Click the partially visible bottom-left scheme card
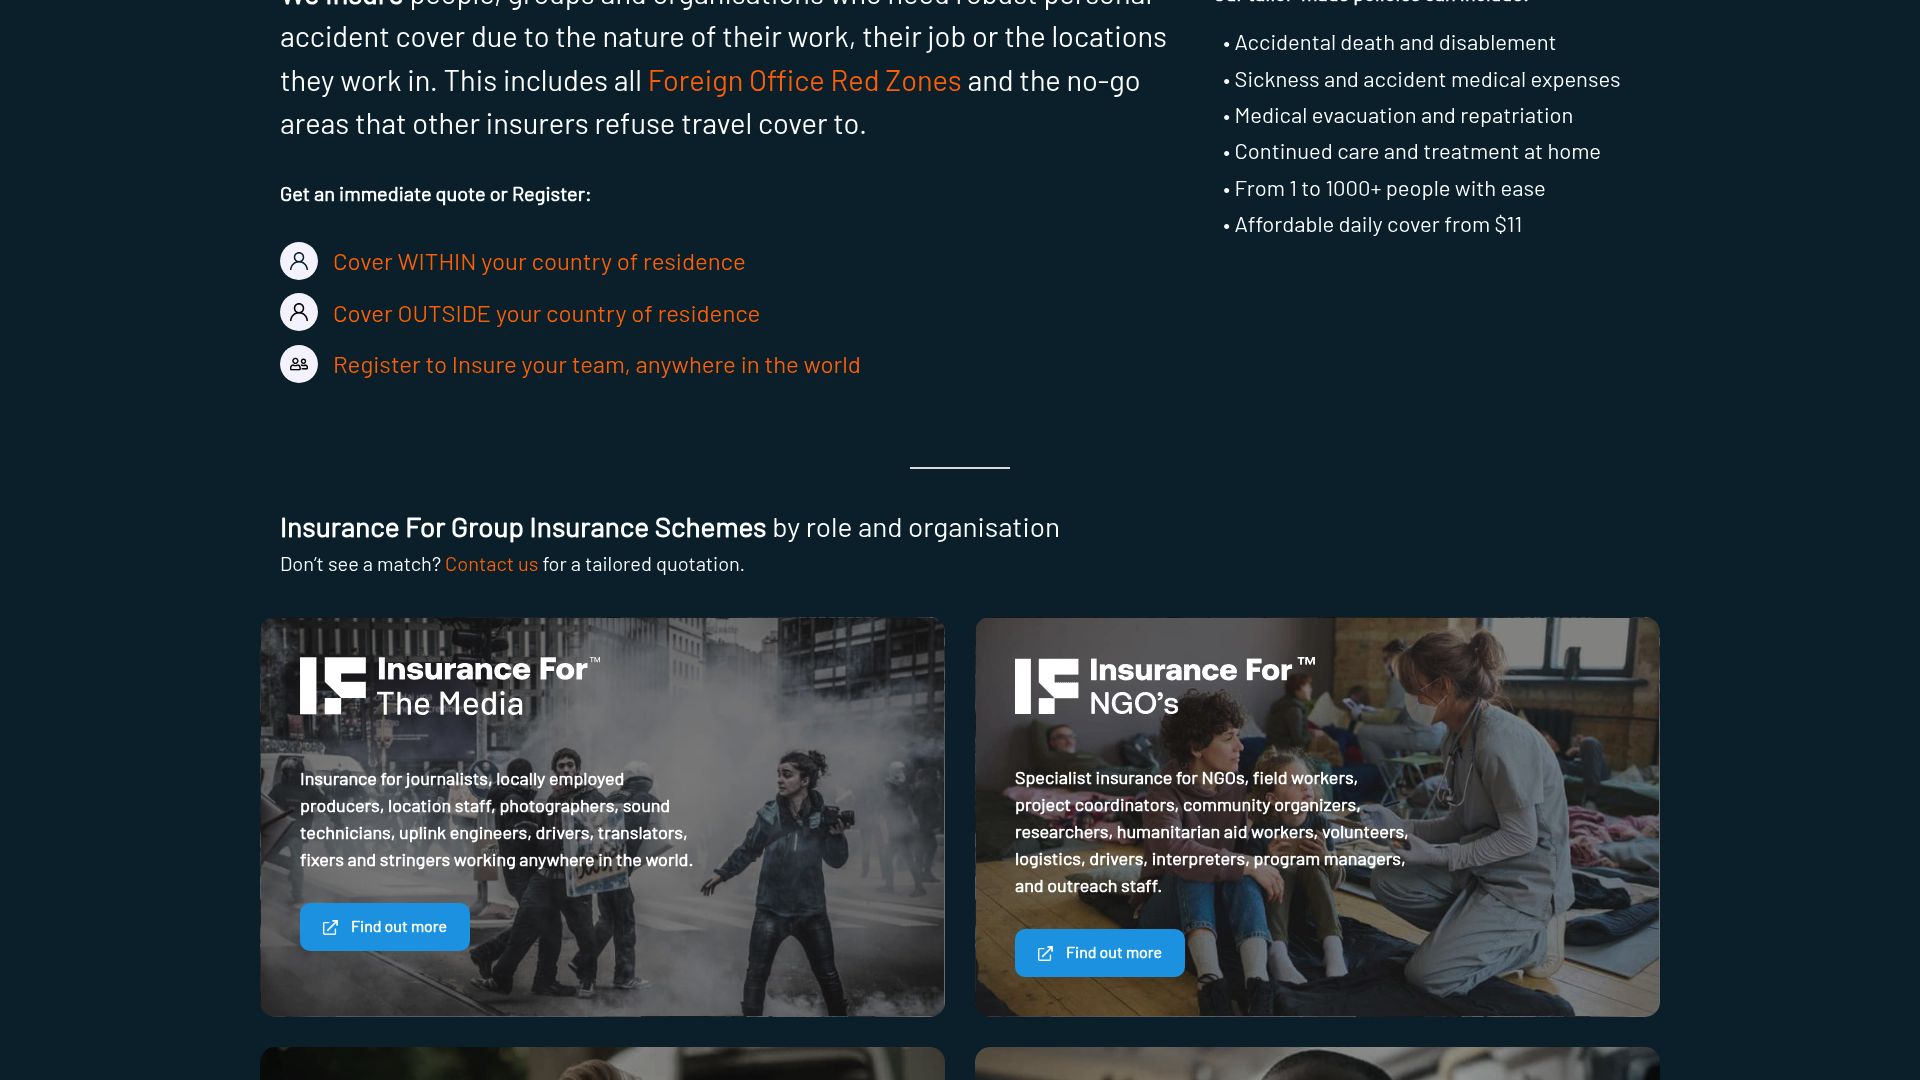This screenshot has width=1920, height=1080. 602,1063
